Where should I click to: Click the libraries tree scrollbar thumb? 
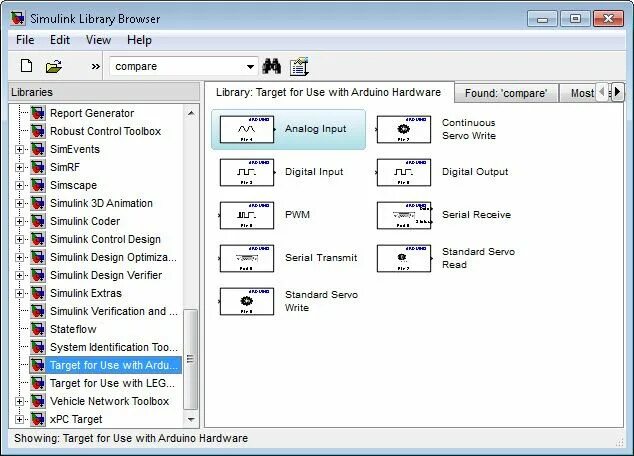190,359
